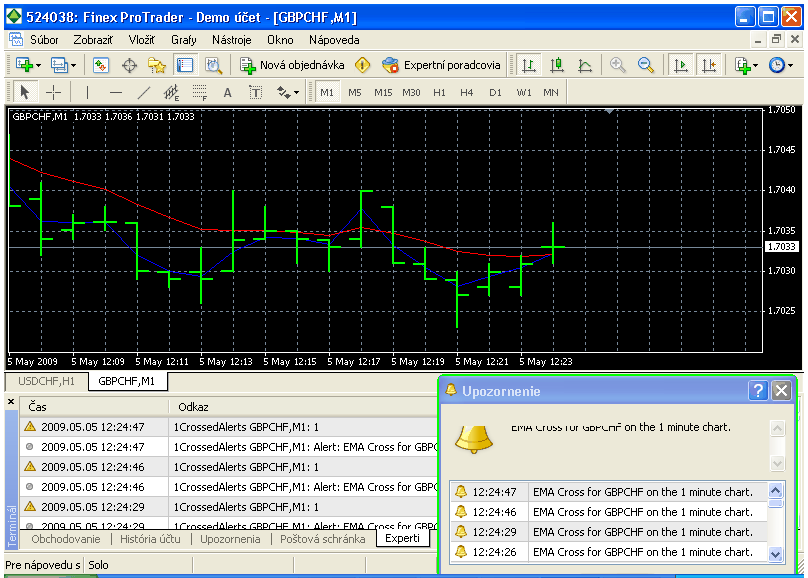The image size is (808, 578).
Task: Open the Navigator star-folder icon
Action: click(157, 65)
